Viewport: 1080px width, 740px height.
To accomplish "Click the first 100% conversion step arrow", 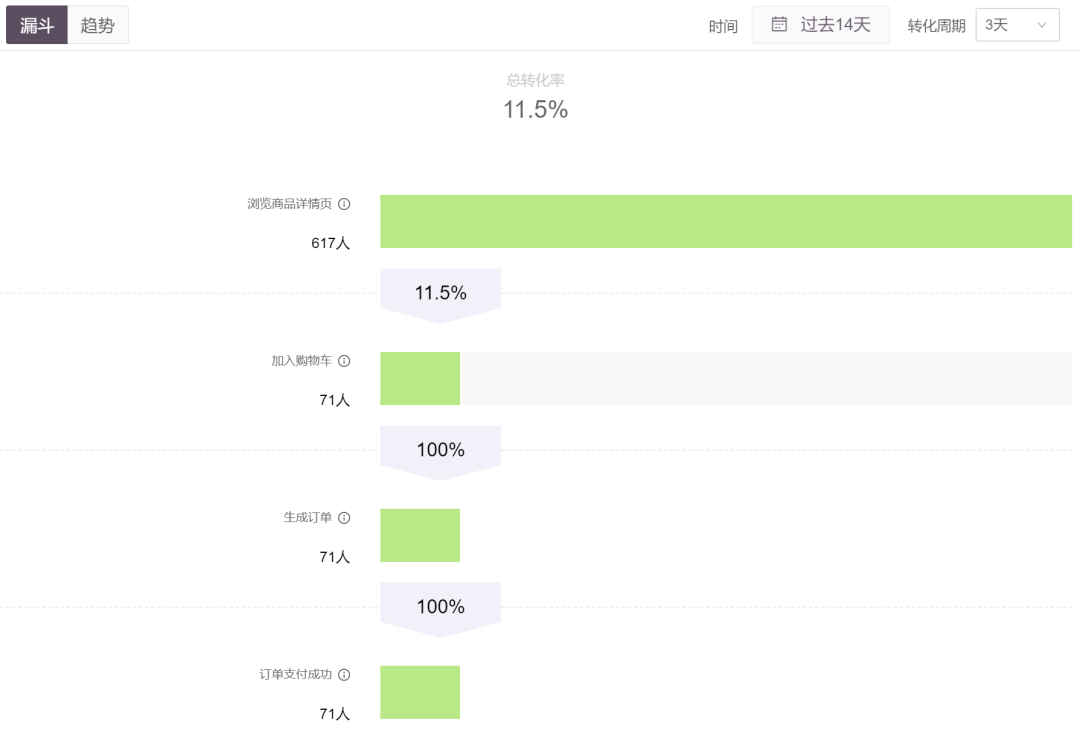I will click(x=440, y=451).
